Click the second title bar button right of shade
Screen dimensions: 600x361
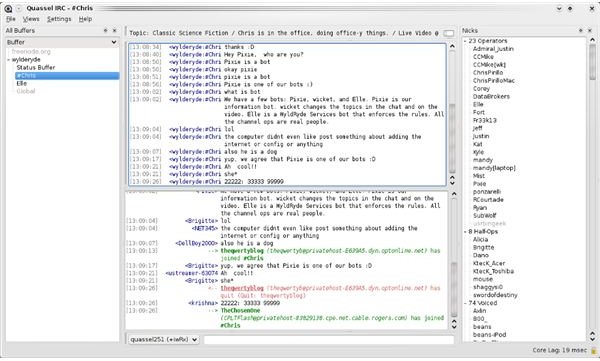click(570, 8)
